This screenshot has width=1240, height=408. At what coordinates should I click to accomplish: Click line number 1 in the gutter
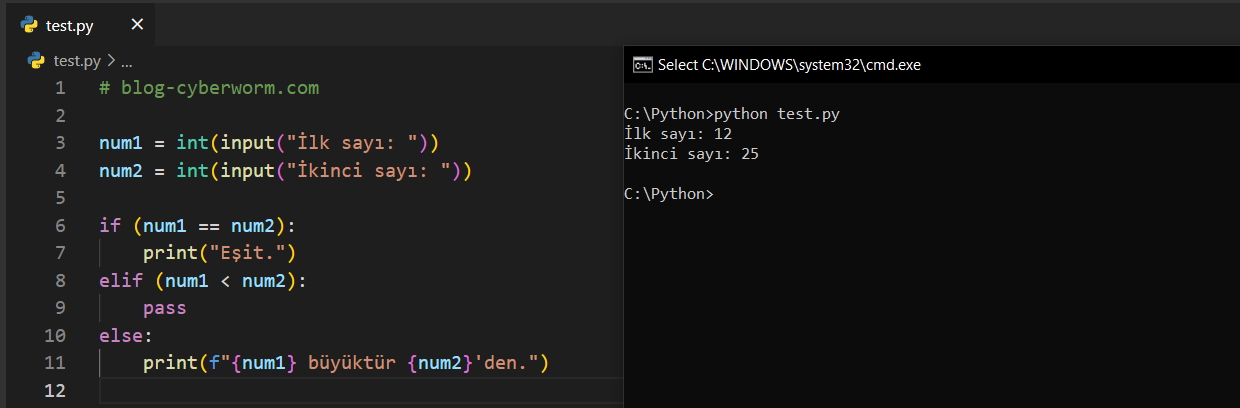[60, 88]
